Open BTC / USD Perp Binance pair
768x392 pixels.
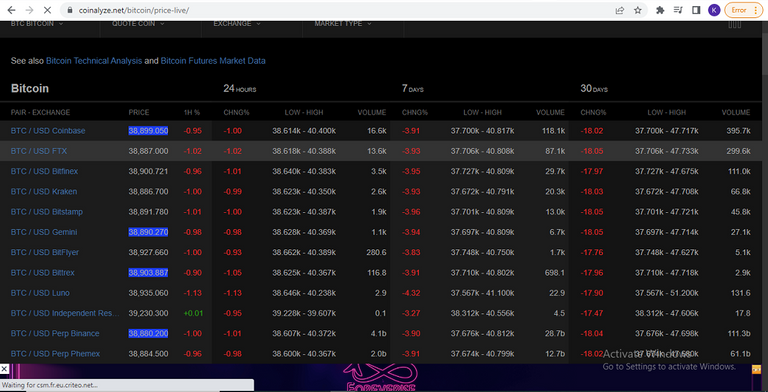coord(55,333)
